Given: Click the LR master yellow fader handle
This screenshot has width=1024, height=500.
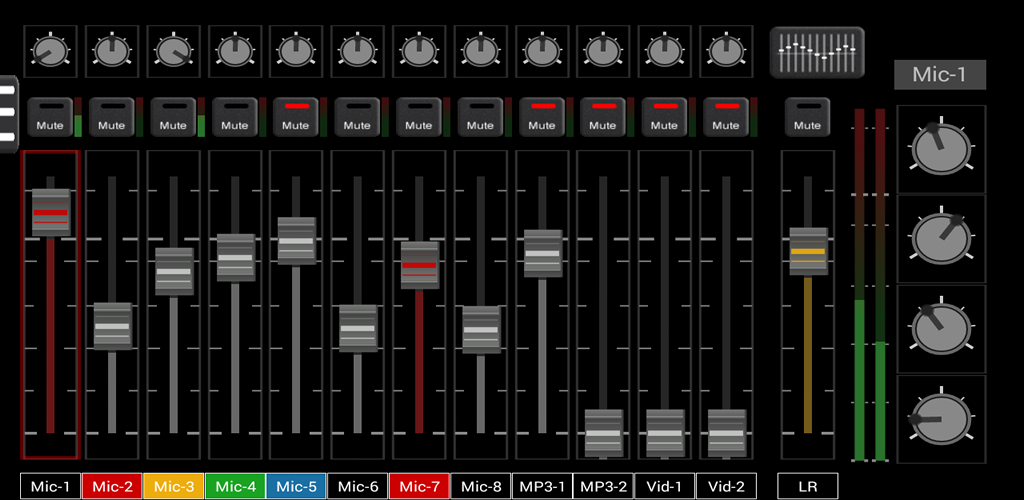Looking at the screenshot, I should pos(808,251).
